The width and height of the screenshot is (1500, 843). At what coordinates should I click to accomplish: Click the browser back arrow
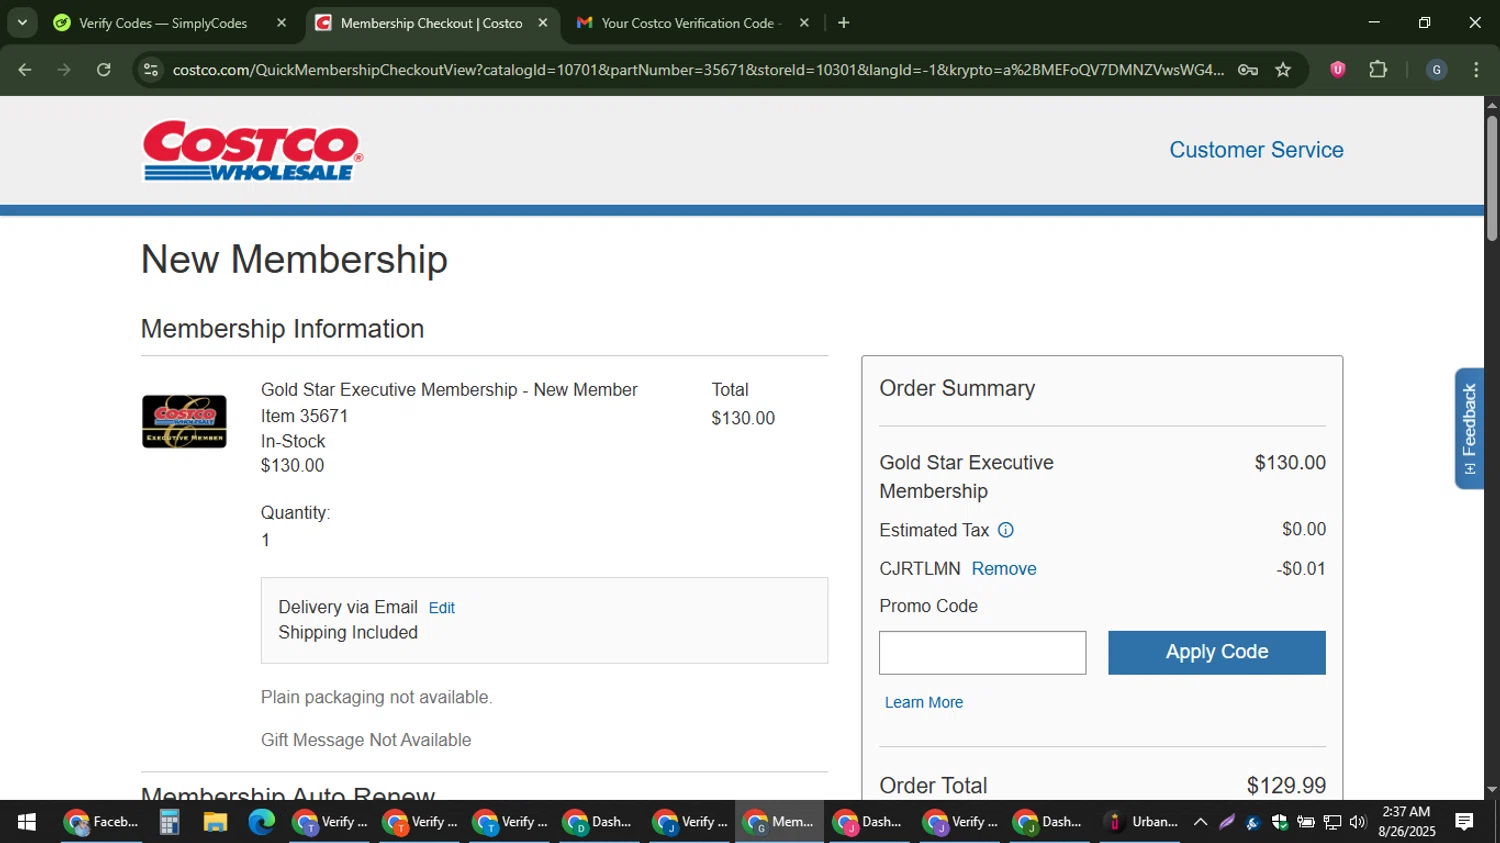(25, 70)
